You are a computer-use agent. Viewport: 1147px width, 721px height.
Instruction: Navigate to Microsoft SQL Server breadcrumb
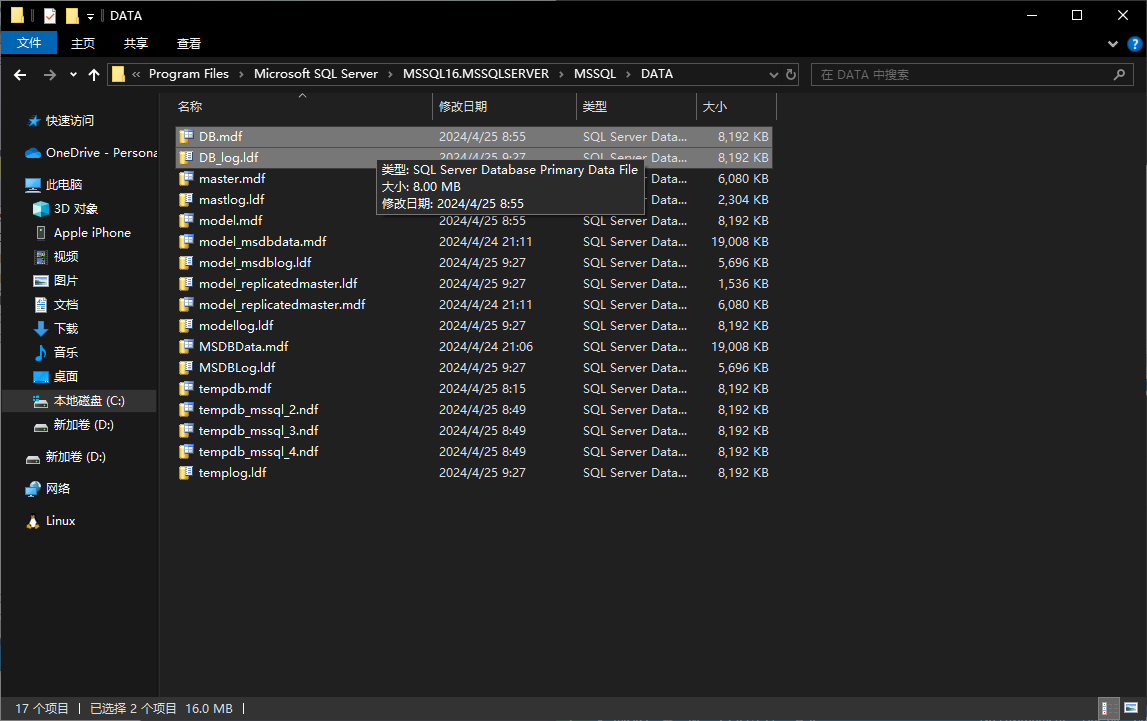[x=316, y=74]
